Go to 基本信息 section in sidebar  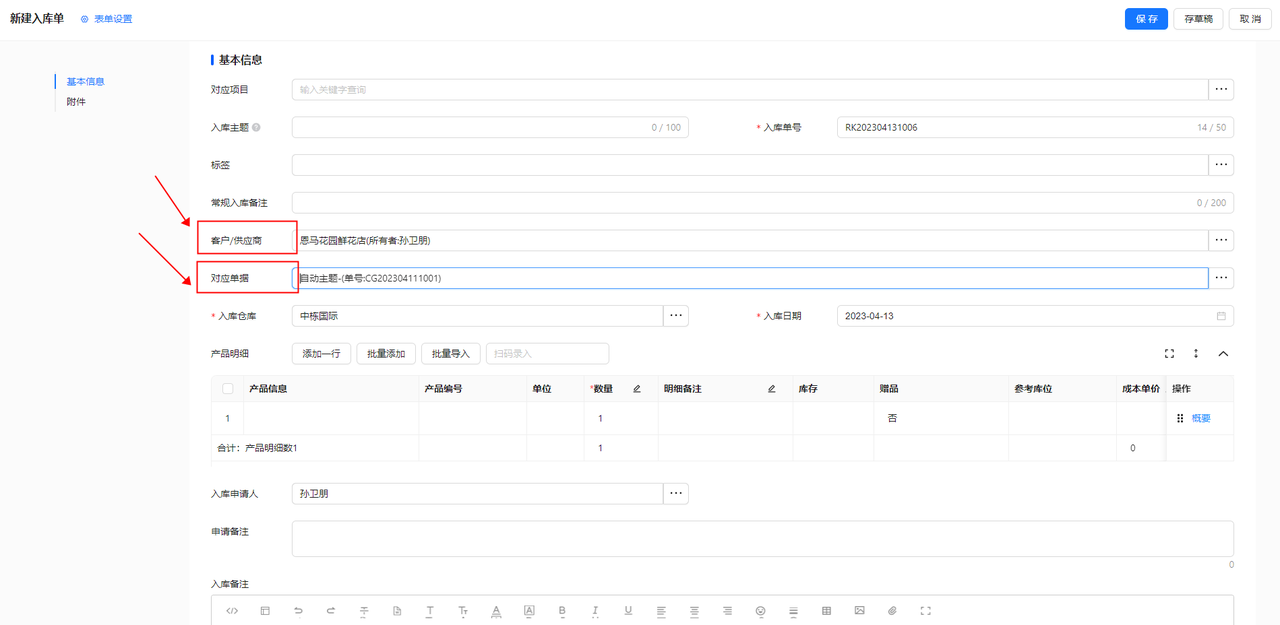(86, 82)
